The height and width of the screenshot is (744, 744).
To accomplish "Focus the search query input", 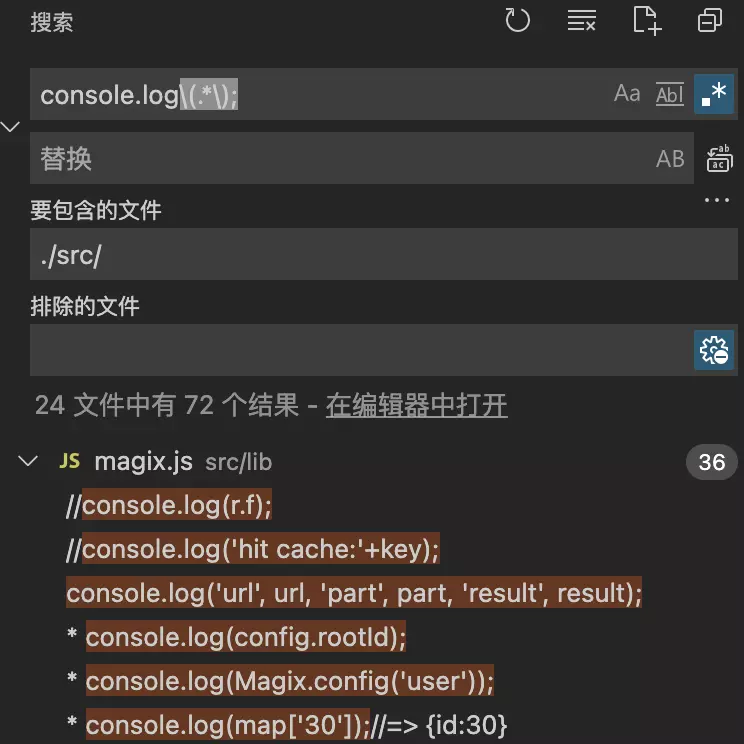I will click(x=318, y=94).
